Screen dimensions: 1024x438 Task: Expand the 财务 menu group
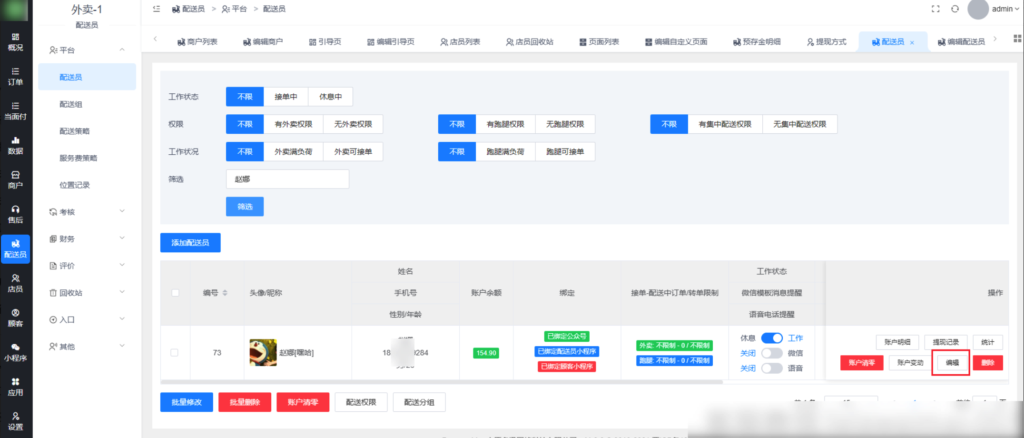point(88,239)
